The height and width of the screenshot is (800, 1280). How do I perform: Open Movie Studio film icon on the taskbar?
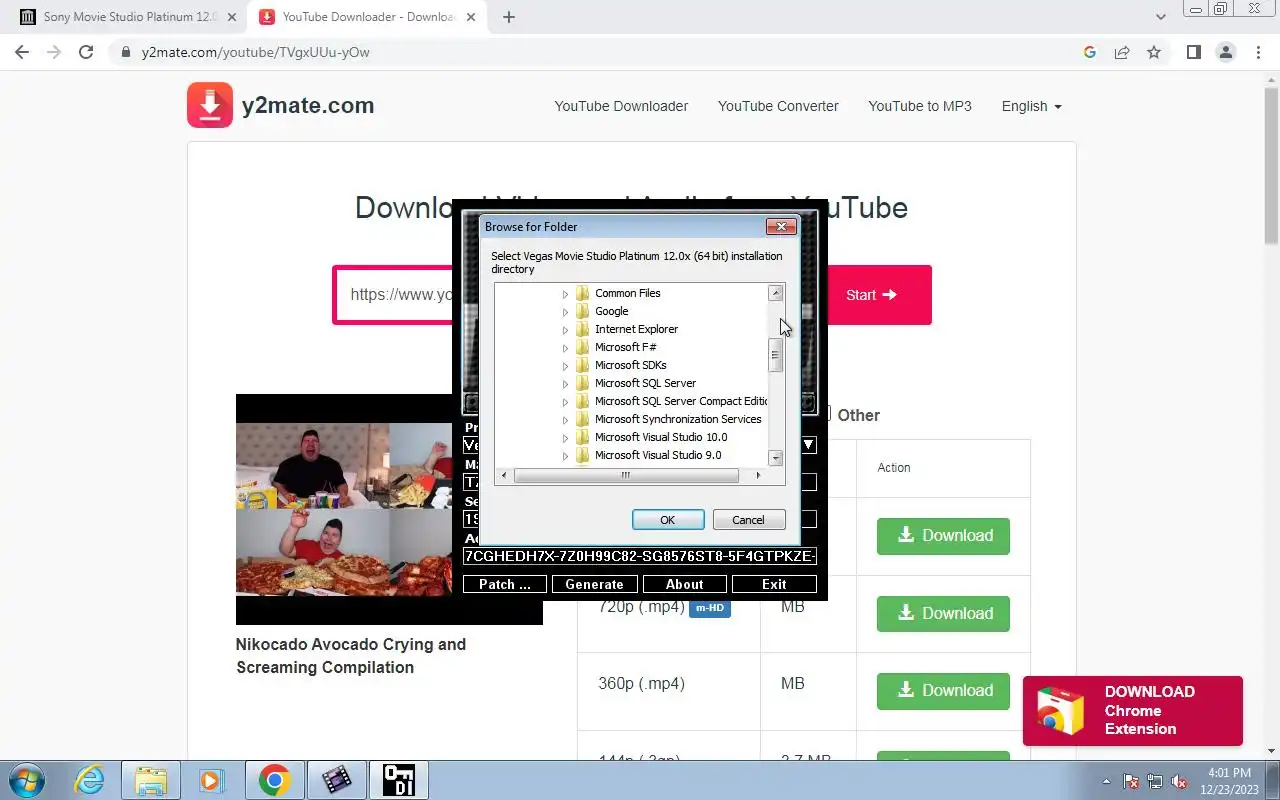pyautogui.click(x=336, y=780)
